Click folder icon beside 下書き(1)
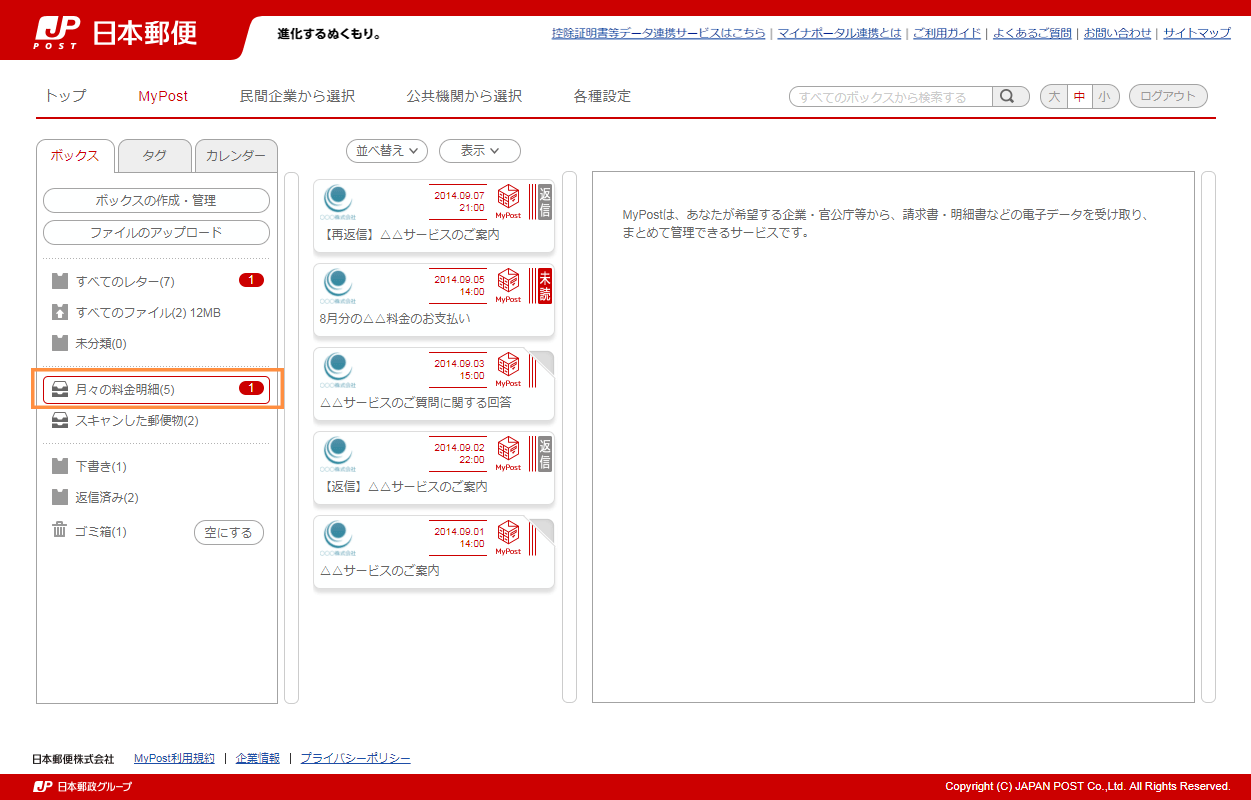The height and width of the screenshot is (800, 1251). [60, 466]
